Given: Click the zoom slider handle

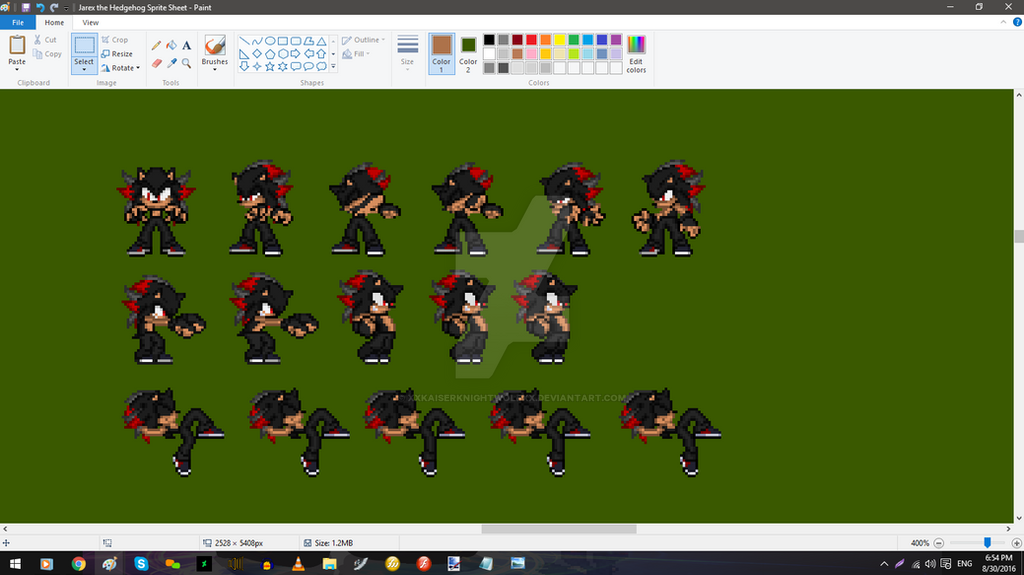Looking at the screenshot, I should point(987,543).
